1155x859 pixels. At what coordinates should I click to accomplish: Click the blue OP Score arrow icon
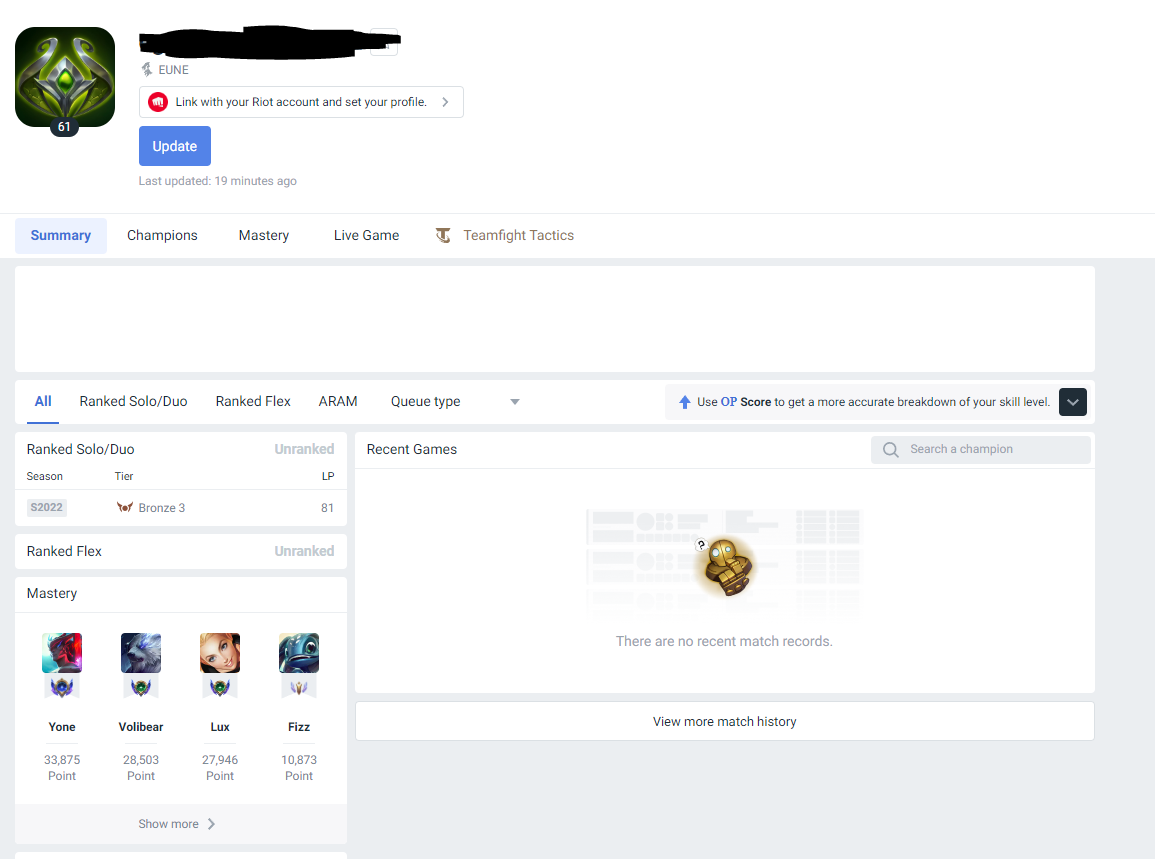click(684, 402)
